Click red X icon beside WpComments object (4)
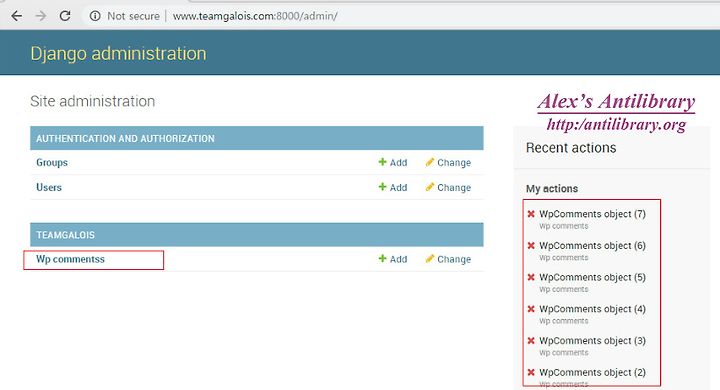This screenshot has width=720, height=390. (x=531, y=309)
